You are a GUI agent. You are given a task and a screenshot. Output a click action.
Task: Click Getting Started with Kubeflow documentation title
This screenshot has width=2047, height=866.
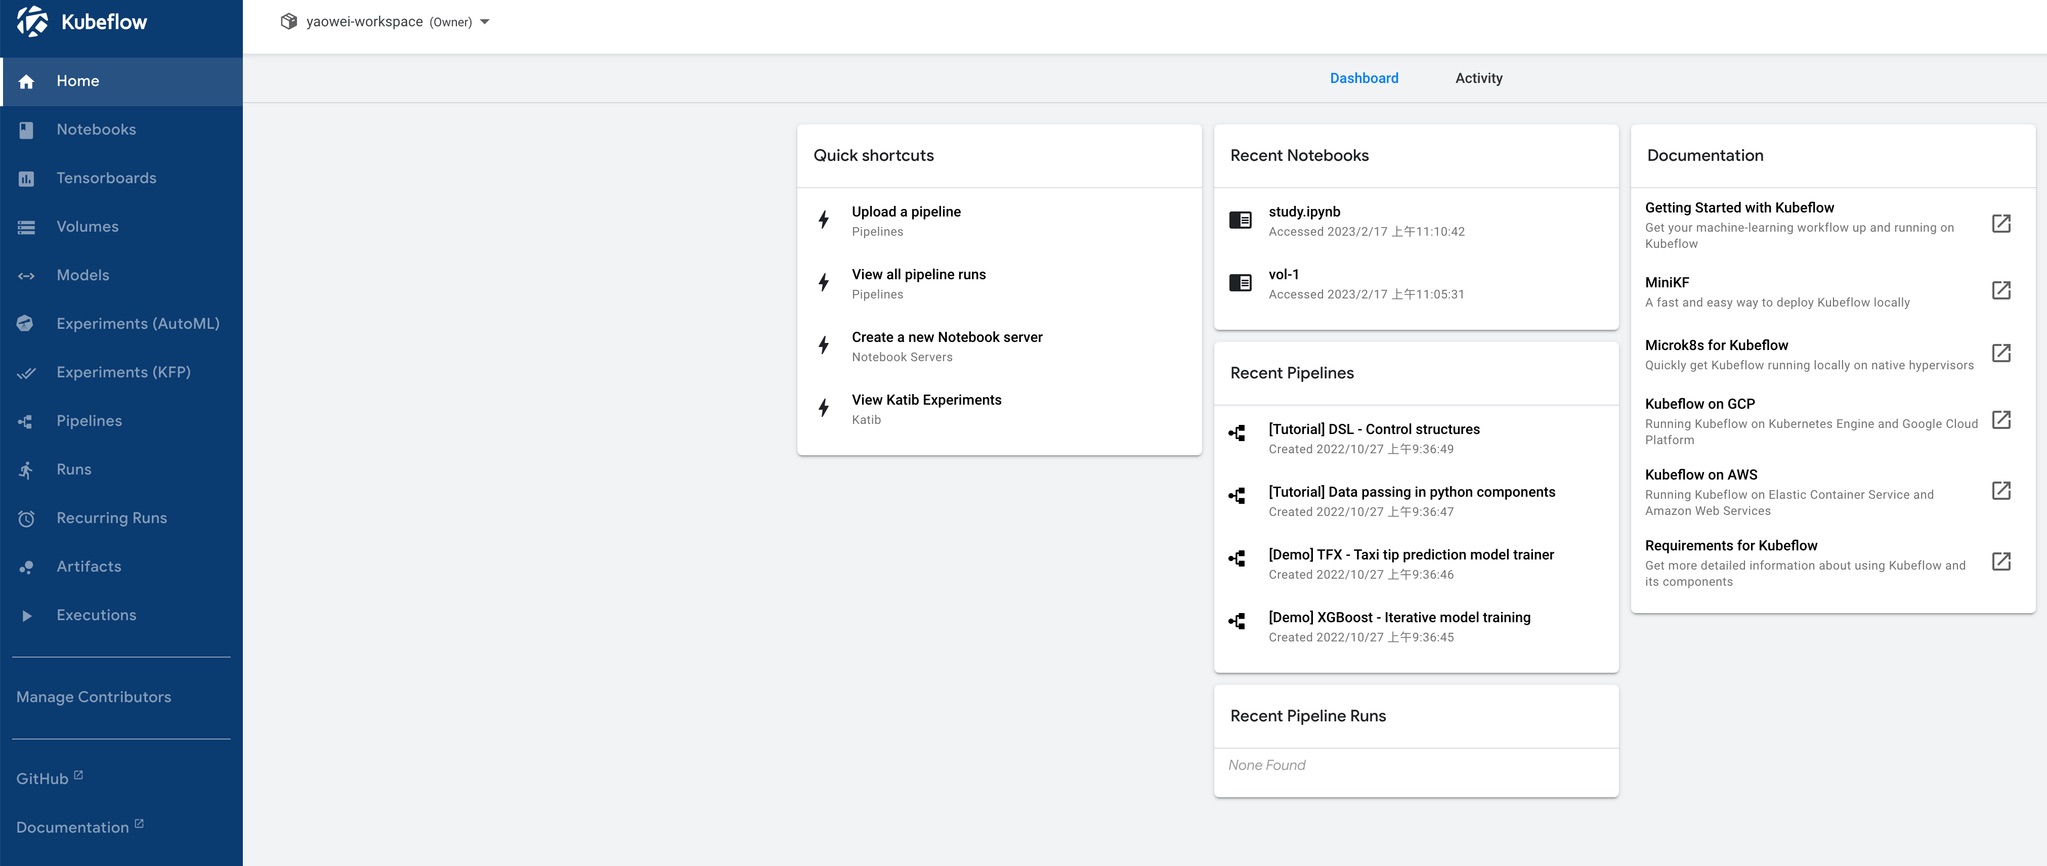[1739, 208]
